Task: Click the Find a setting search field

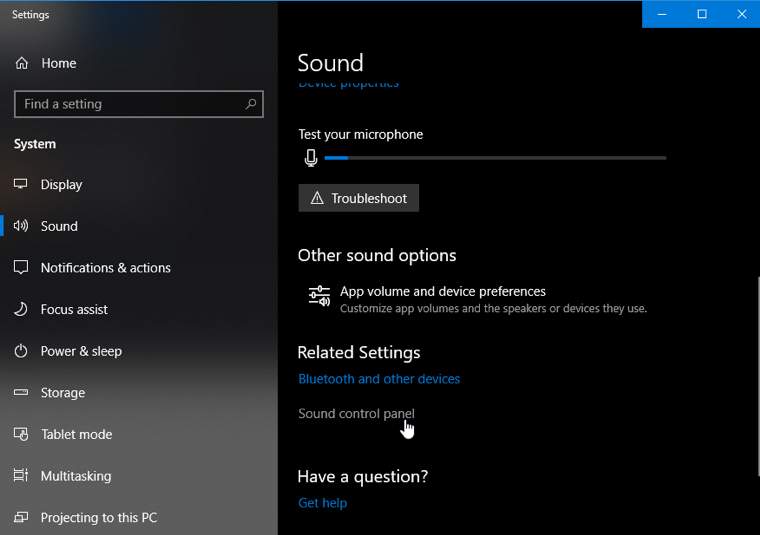Action: 130,104
